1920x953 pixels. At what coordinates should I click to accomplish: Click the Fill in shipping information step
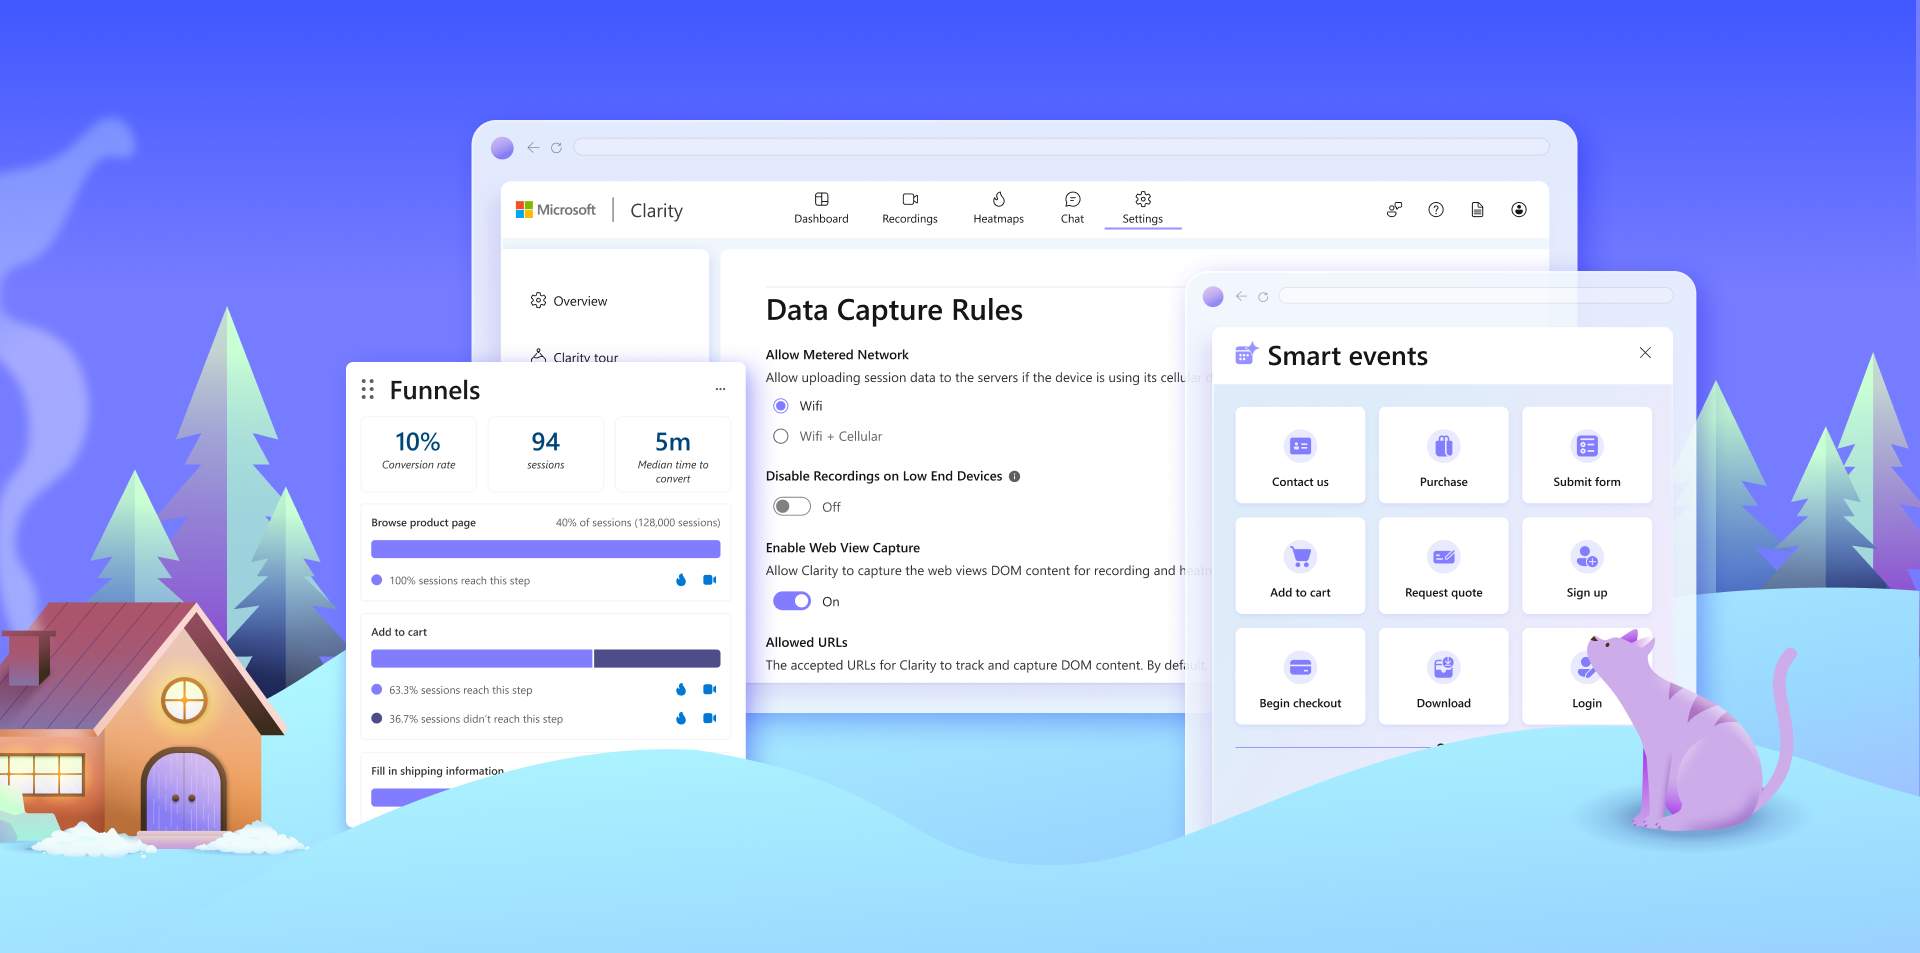coord(437,771)
